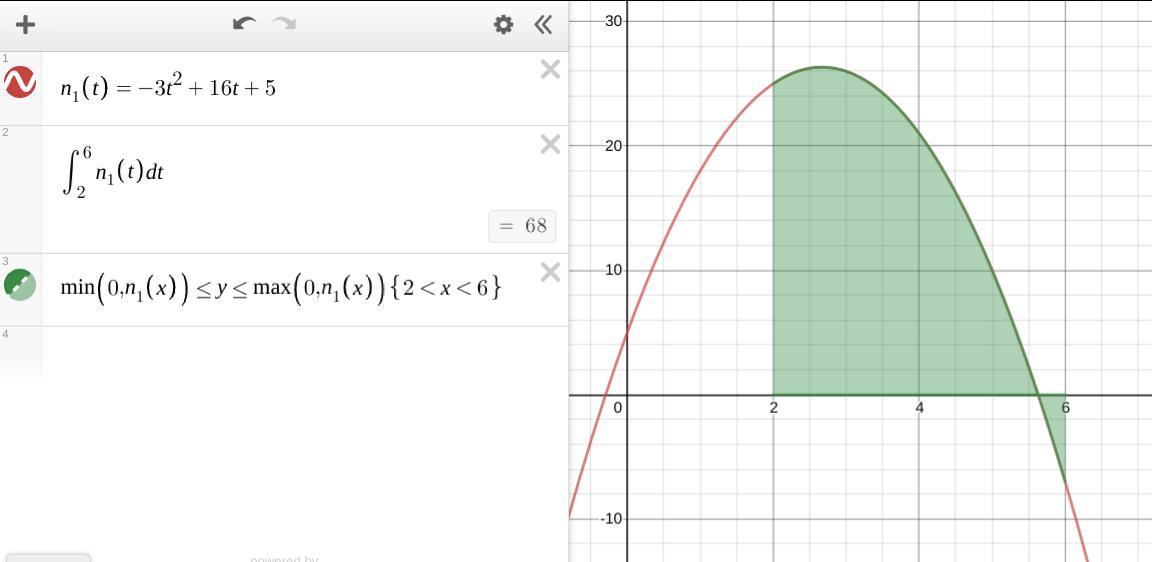Click y-axis label 10 on graph
This screenshot has width=1152, height=562.
(x=614, y=270)
